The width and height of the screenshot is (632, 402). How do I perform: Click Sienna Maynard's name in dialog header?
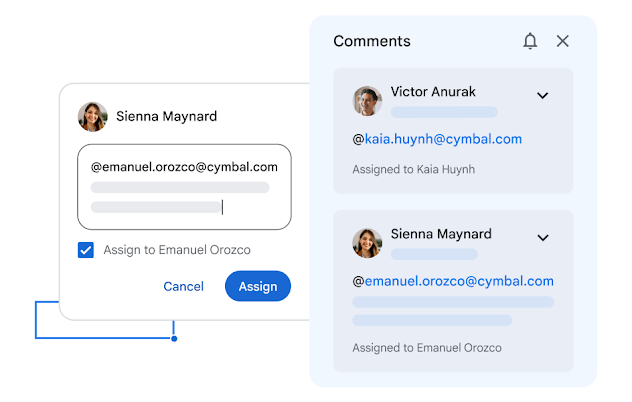click(166, 116)
